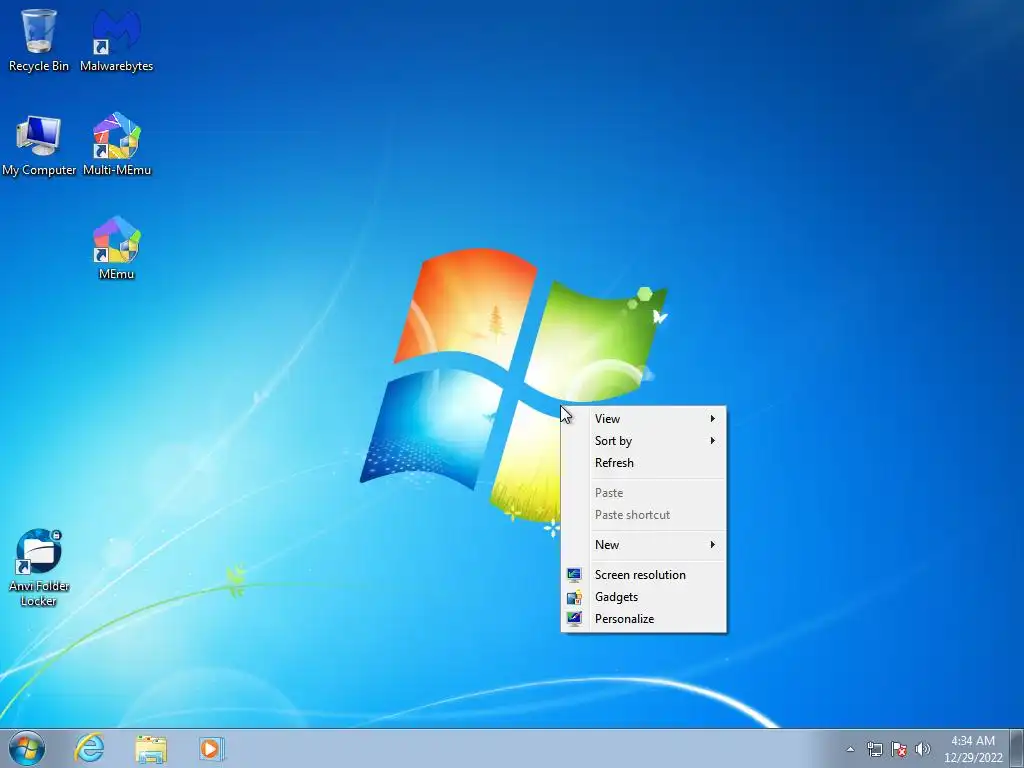Screen dimensions: 1024x768
Task: Select the MEmu desktop shortcut
Action: [116, 248]
